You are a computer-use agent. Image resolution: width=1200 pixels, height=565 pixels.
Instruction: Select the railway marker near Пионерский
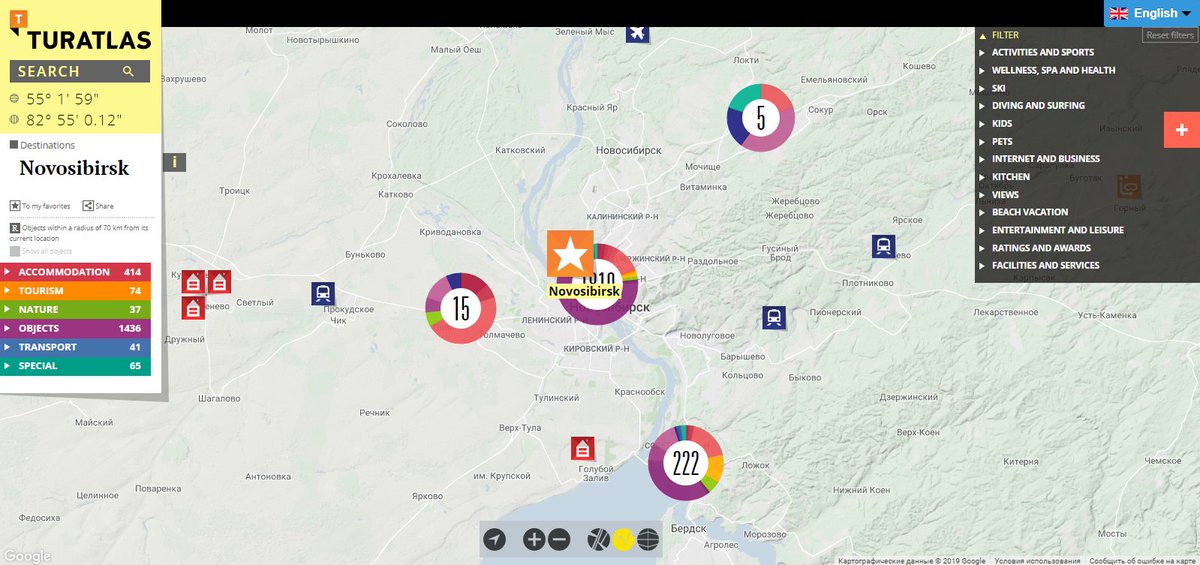773,318
